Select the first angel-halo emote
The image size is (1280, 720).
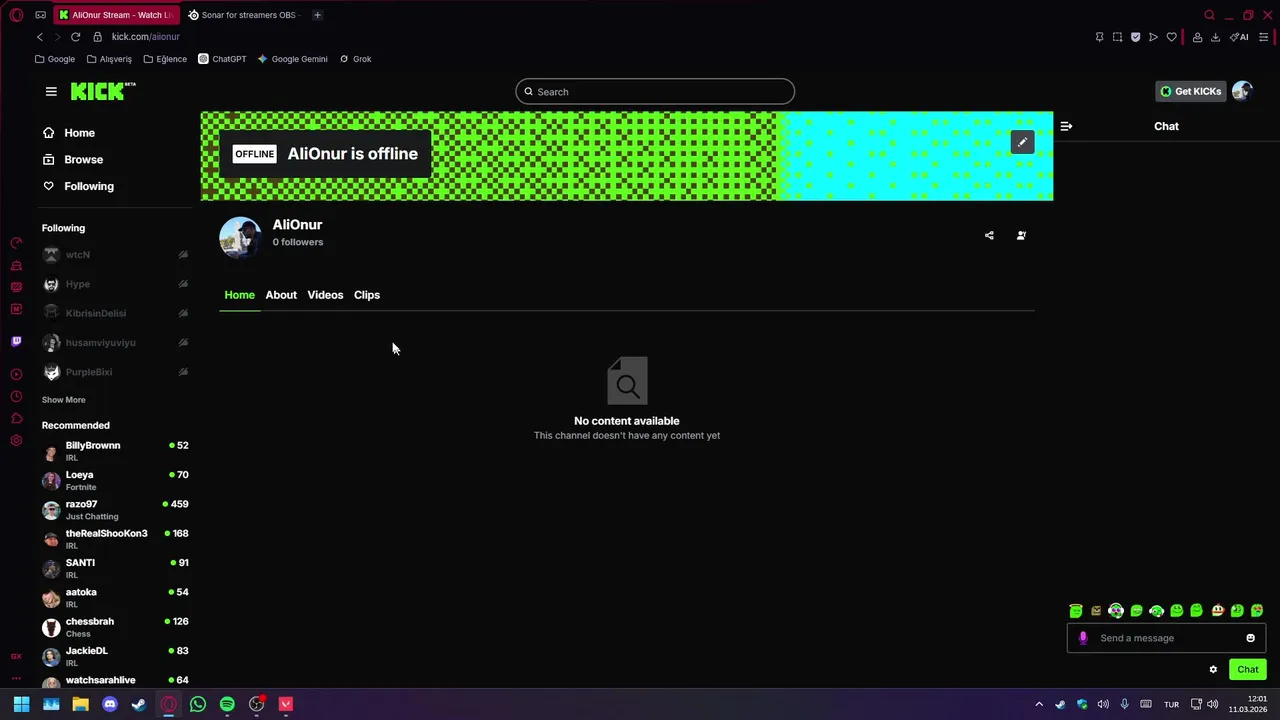[x=1076, y=610]
